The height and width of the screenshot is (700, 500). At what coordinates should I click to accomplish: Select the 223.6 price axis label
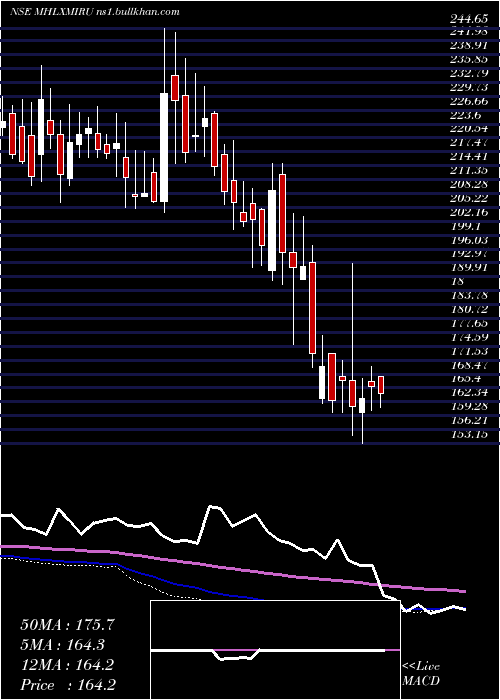(466, 115)
